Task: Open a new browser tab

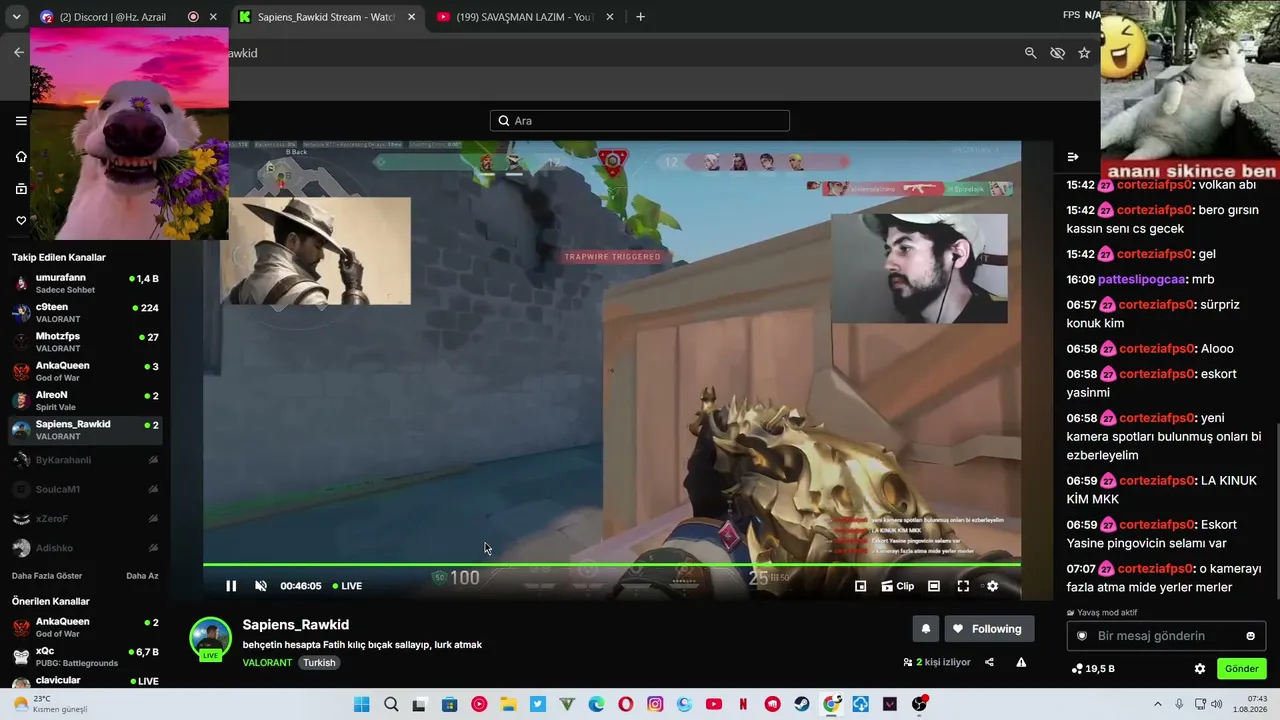Action: click(640, 17)
